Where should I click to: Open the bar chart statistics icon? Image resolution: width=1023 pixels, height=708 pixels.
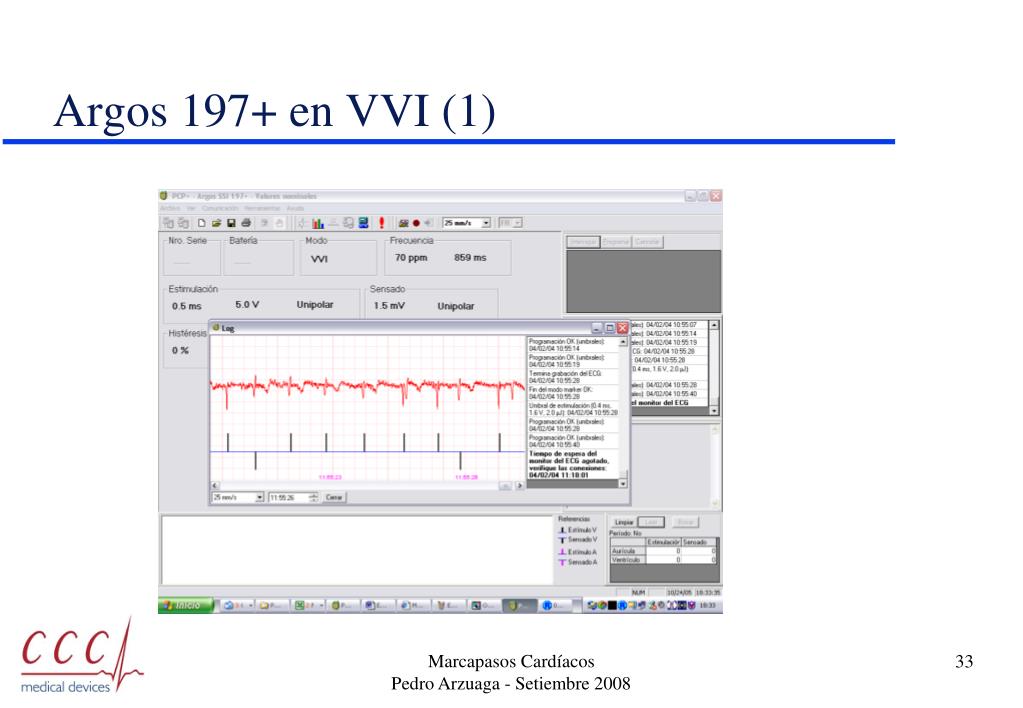point(318,223)
